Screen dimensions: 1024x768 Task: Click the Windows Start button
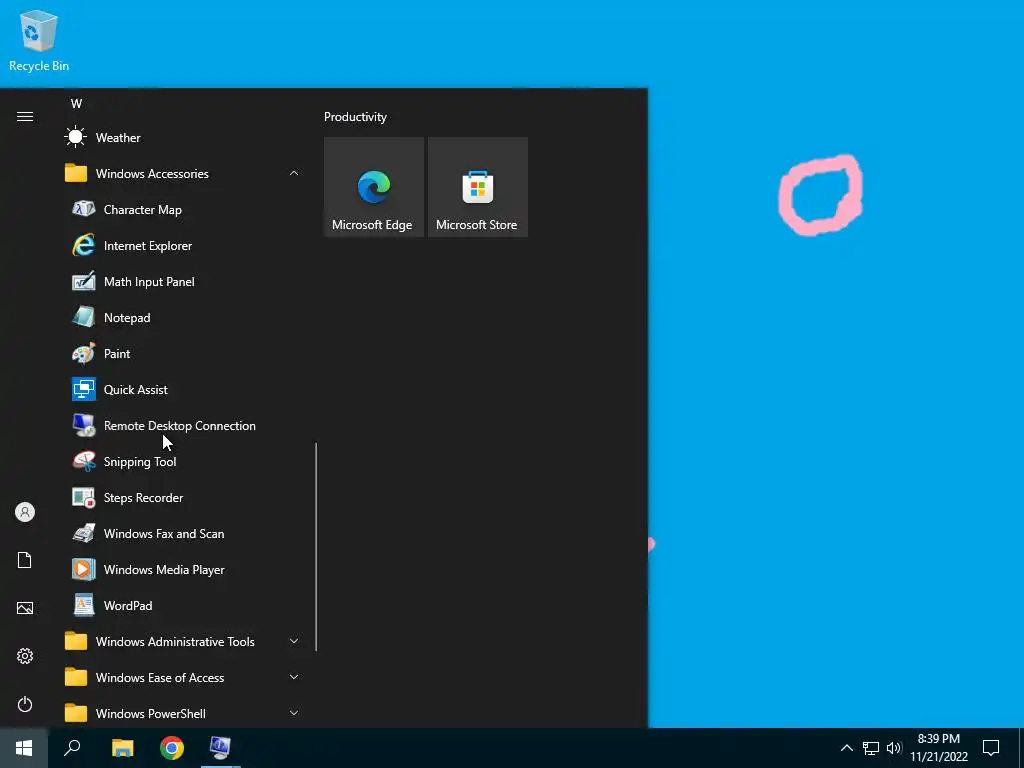click(x=24, y=748)
